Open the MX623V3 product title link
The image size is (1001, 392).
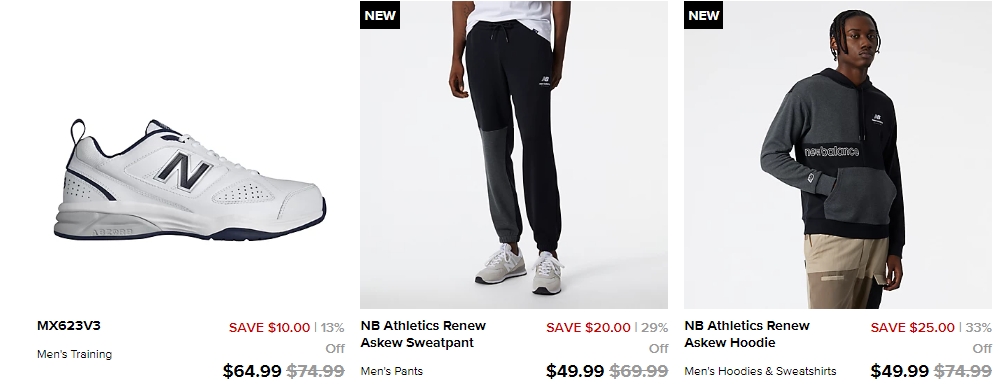(x=69, y=326)
